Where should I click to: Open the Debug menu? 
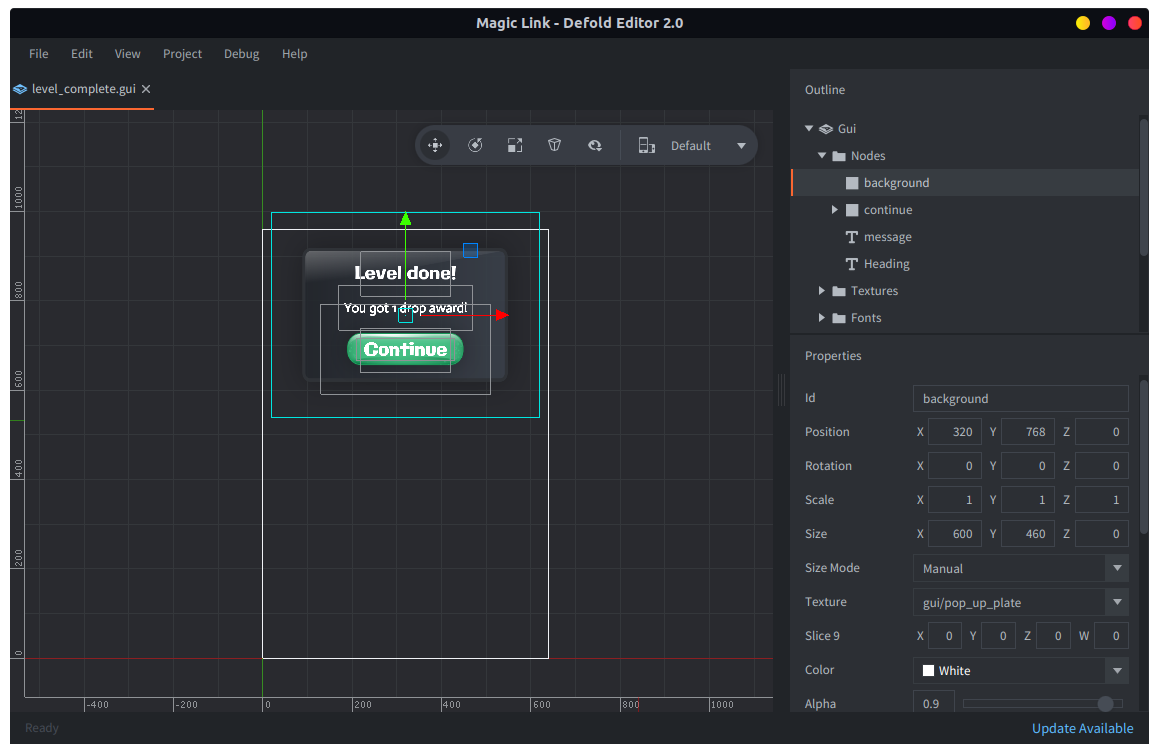(241, 54)
